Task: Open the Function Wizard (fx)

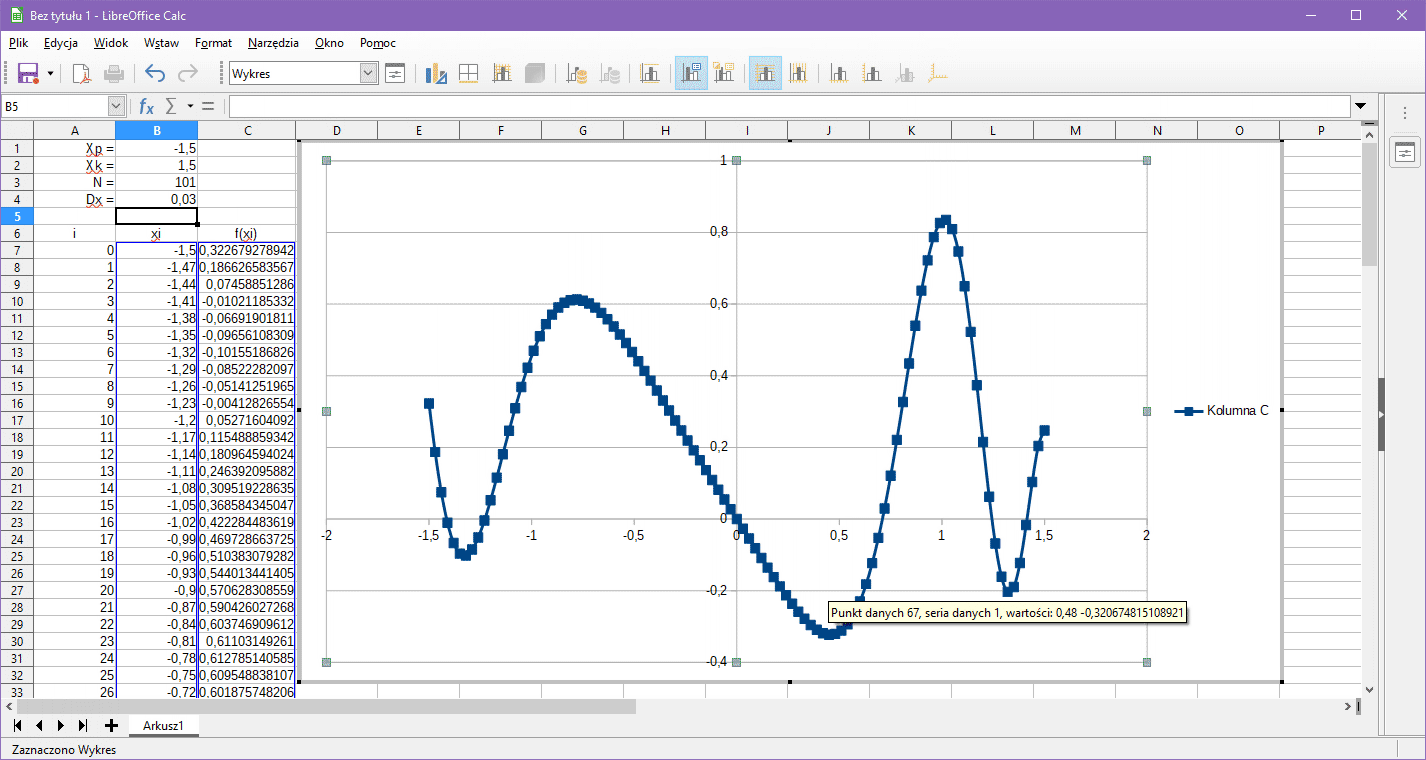Action: point(146,106)
